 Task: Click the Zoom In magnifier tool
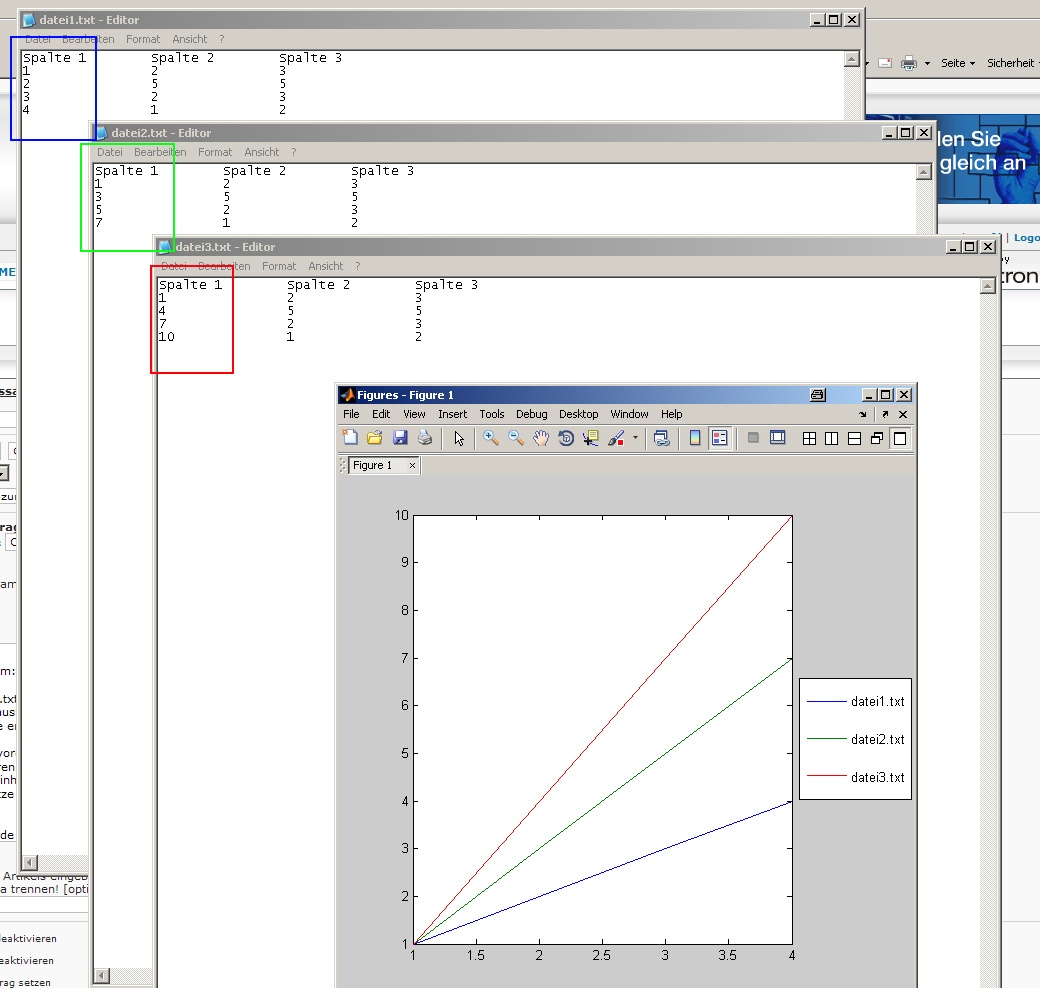(x=491, y=438)
